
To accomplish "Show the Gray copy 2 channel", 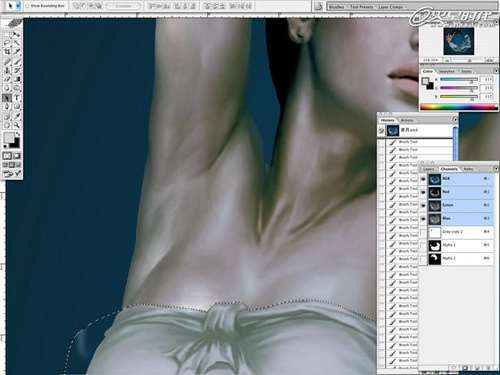I will (x=423, y=232).
